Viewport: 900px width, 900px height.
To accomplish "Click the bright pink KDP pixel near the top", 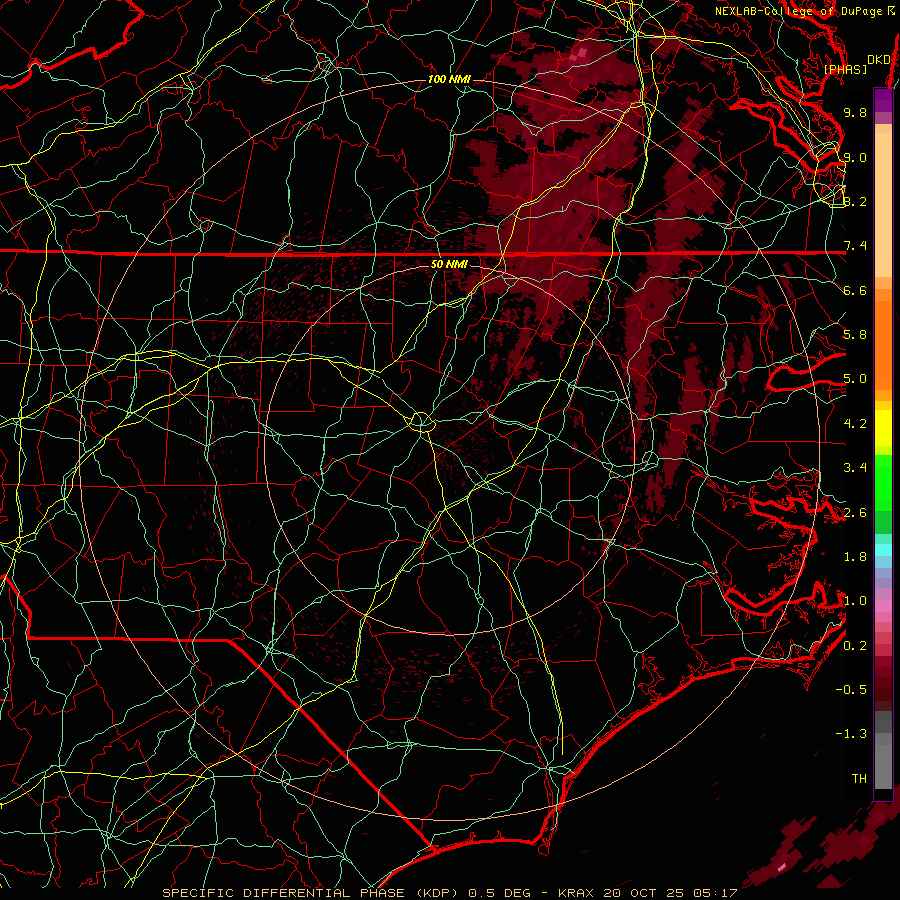I will click(x=581, y=54).
